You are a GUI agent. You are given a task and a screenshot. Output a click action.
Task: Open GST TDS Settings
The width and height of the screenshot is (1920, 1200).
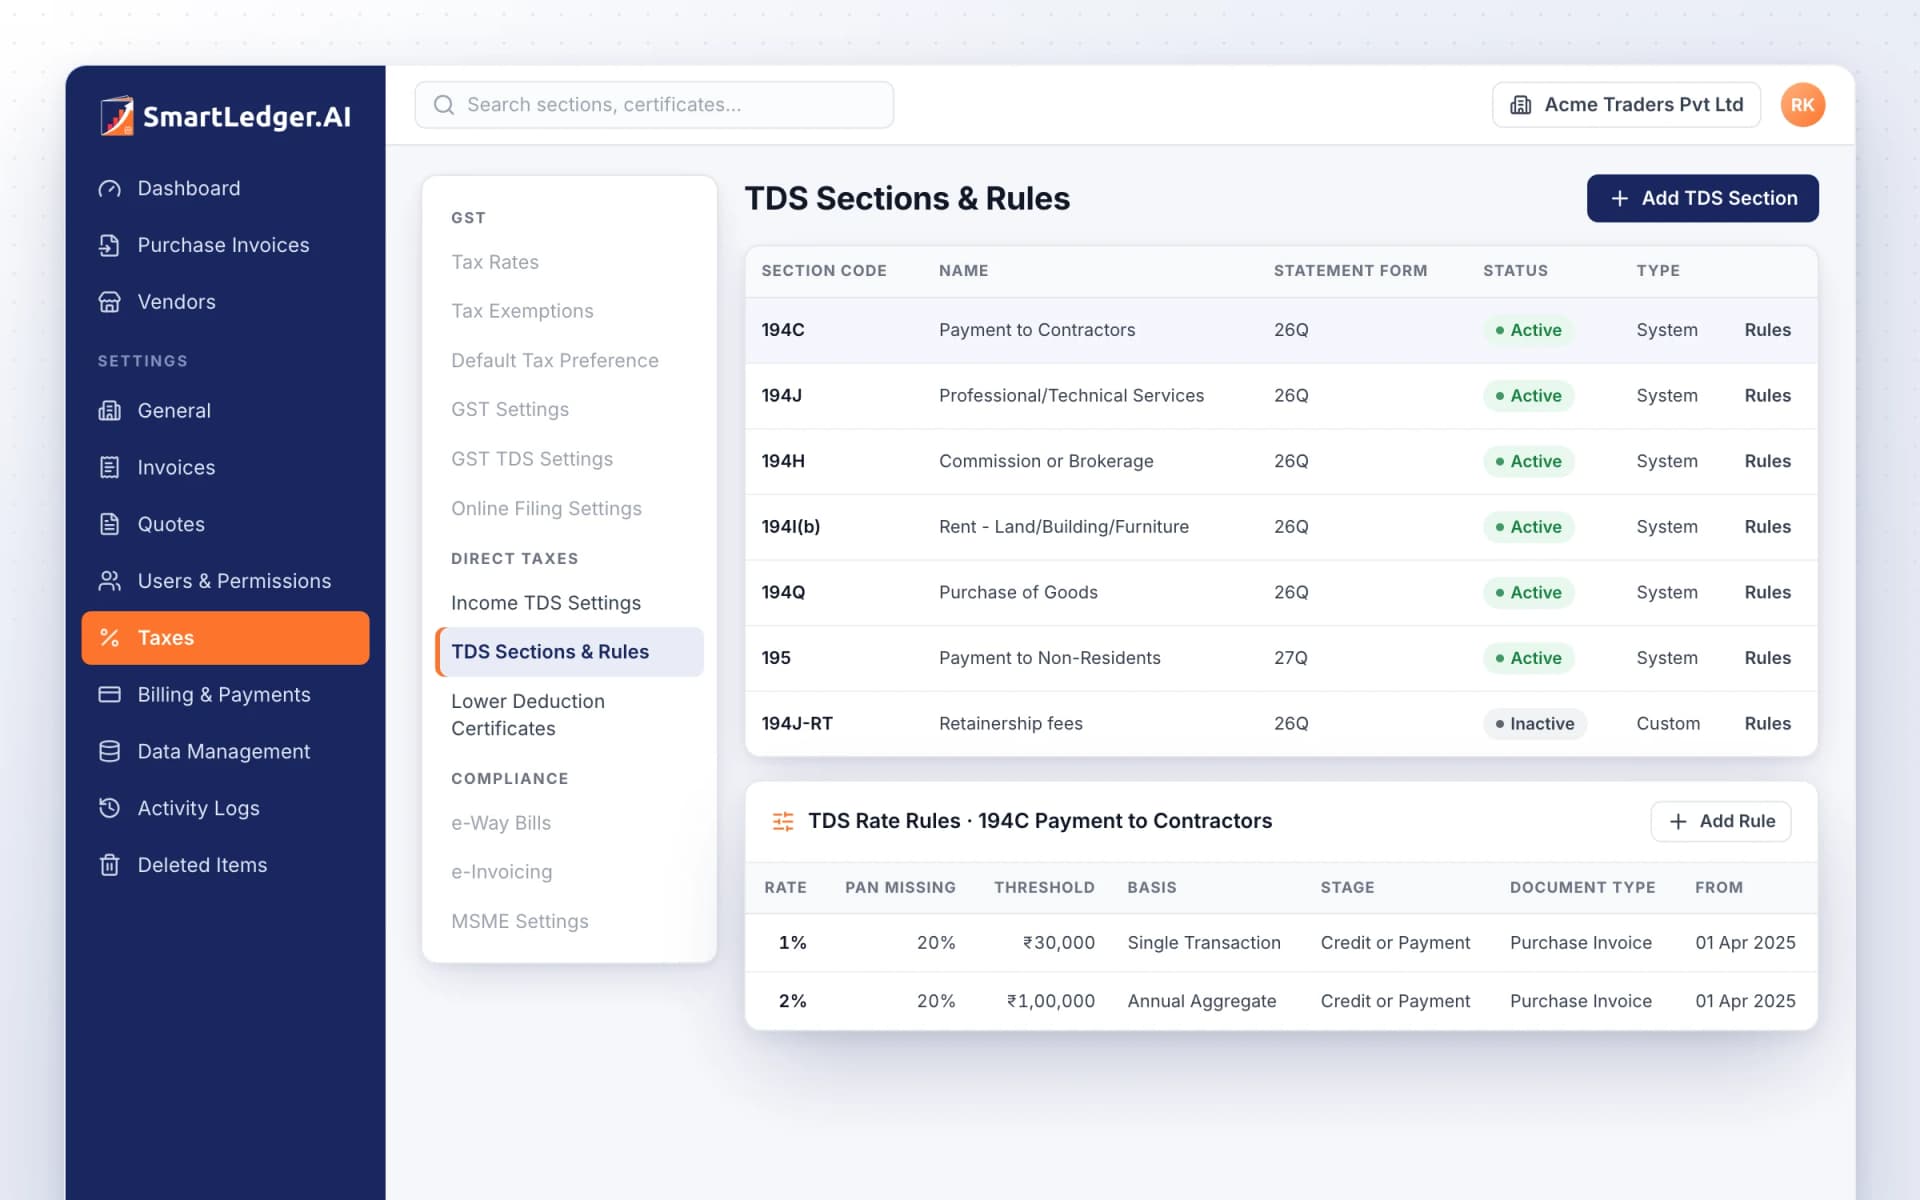(532, 459)
